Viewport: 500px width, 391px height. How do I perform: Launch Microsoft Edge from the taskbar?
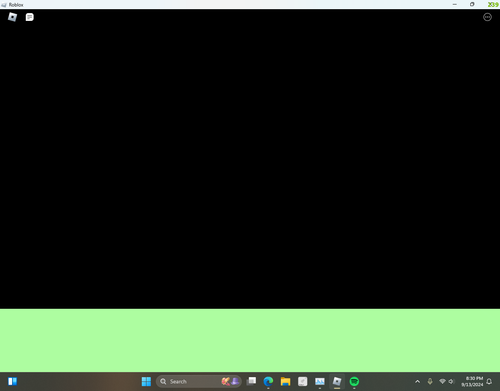click(x=268, y=381)
